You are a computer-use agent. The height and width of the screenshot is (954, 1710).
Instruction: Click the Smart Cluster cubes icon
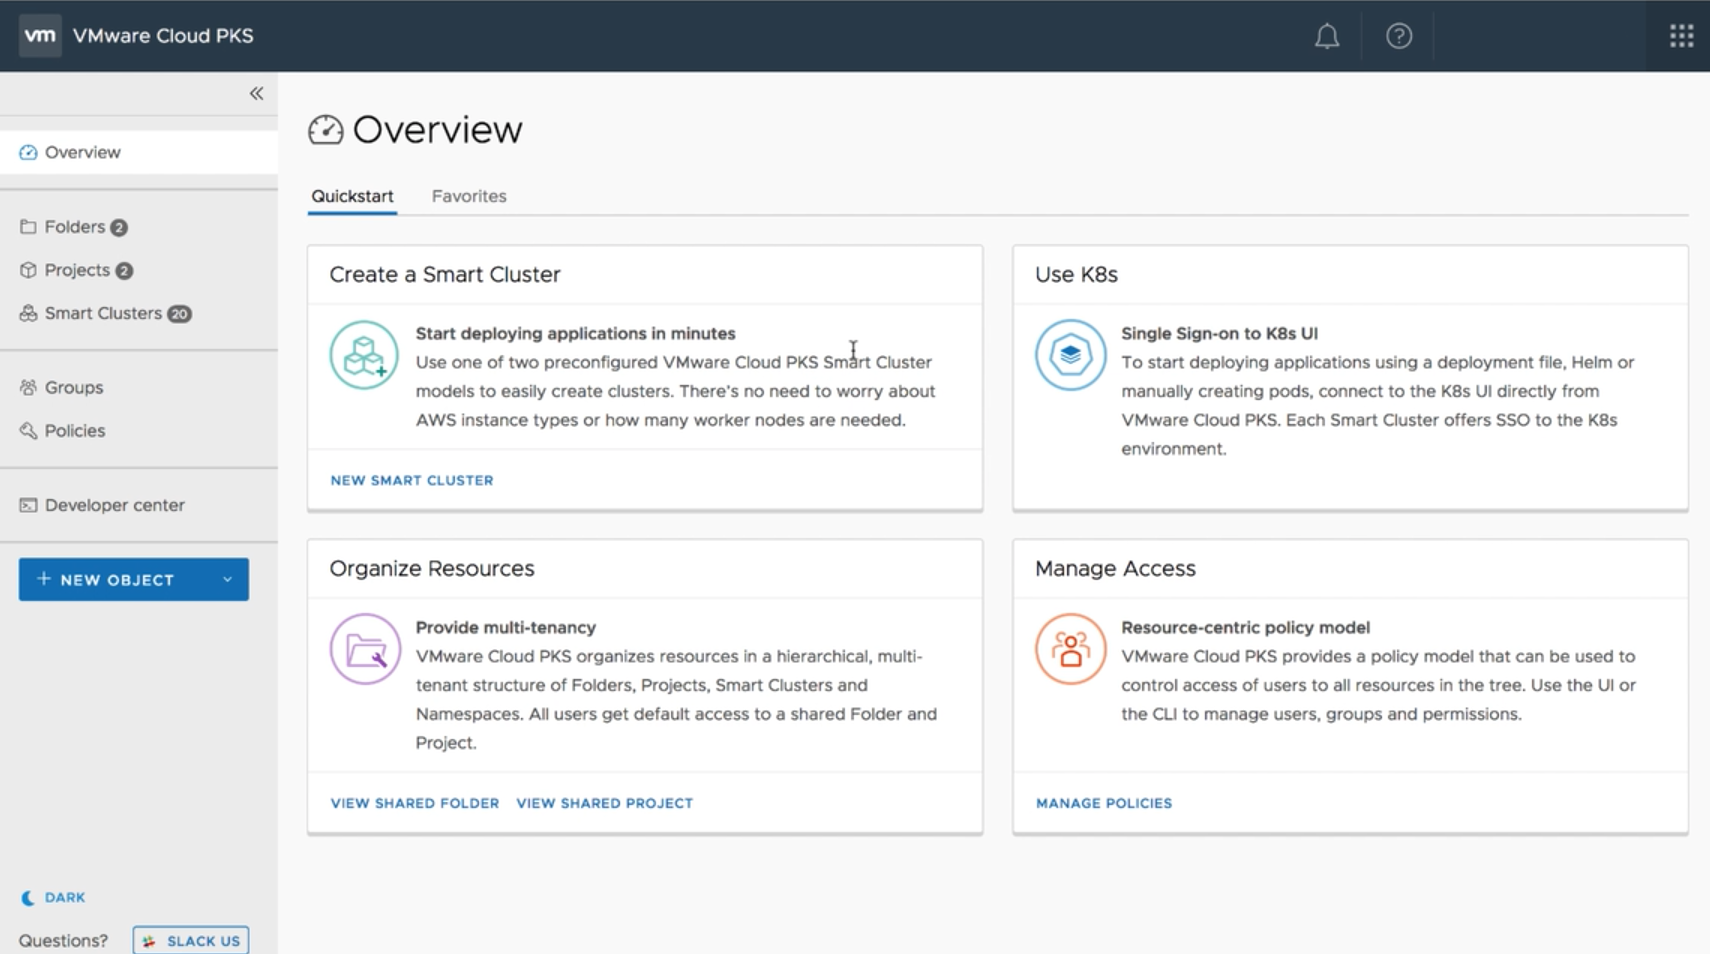point(364,355)
